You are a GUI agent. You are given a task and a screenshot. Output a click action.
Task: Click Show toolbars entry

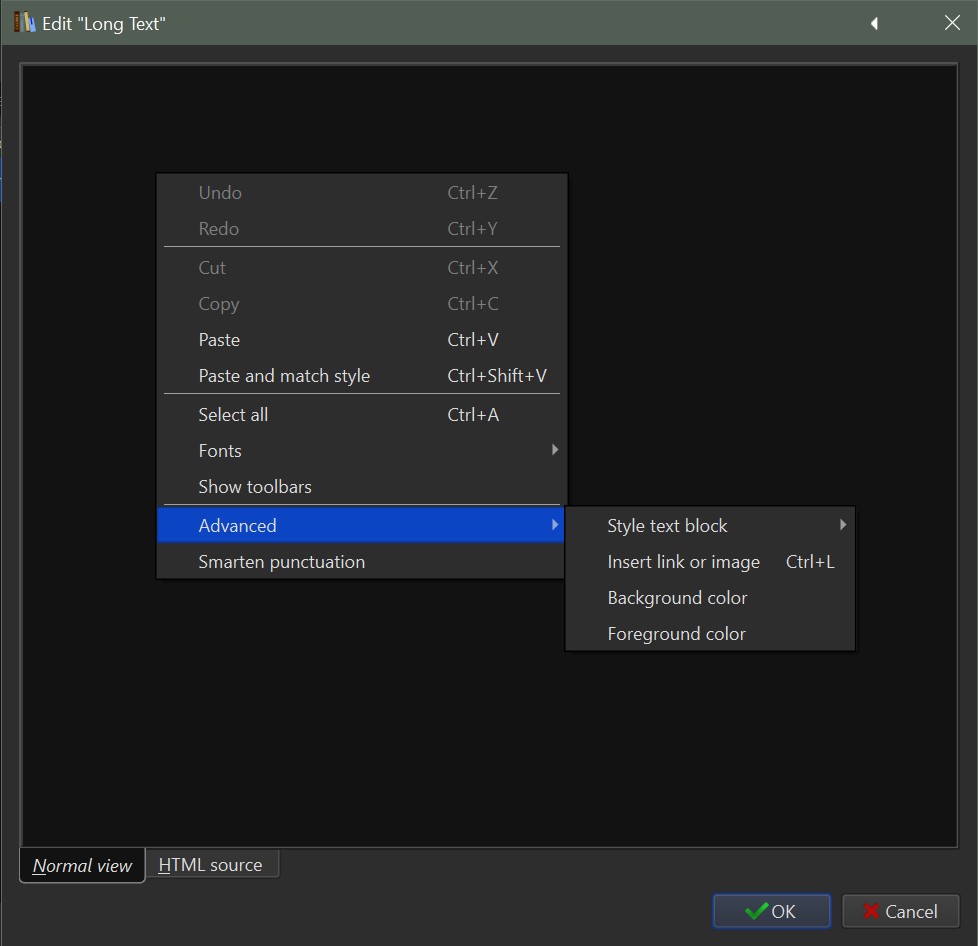[361, 487]
